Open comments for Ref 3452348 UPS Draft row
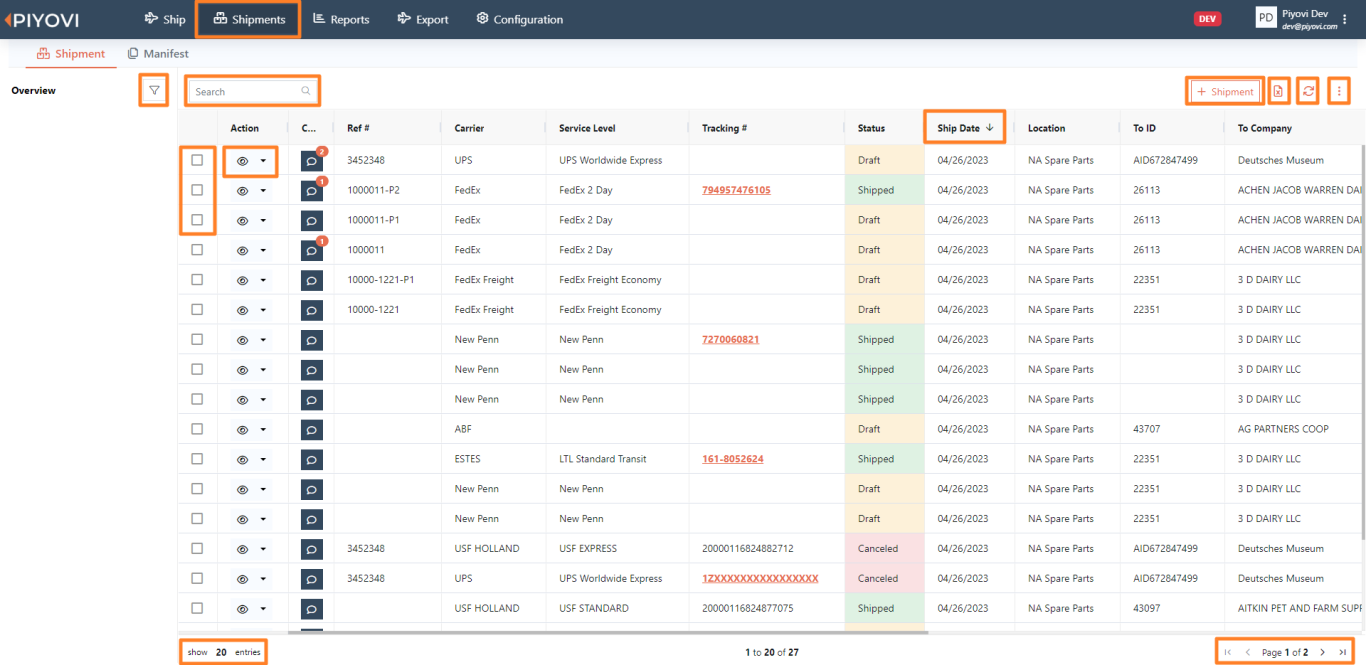 pos(312,161)
